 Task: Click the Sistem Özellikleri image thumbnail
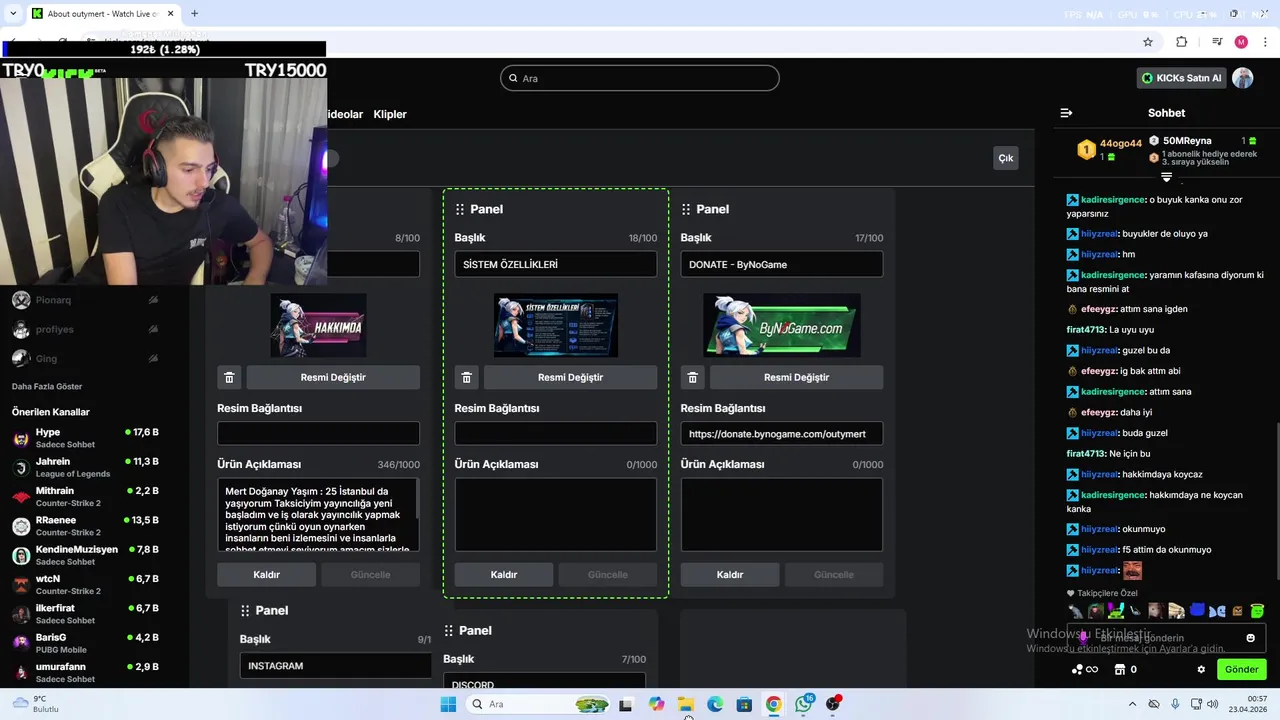pos(556,326)
